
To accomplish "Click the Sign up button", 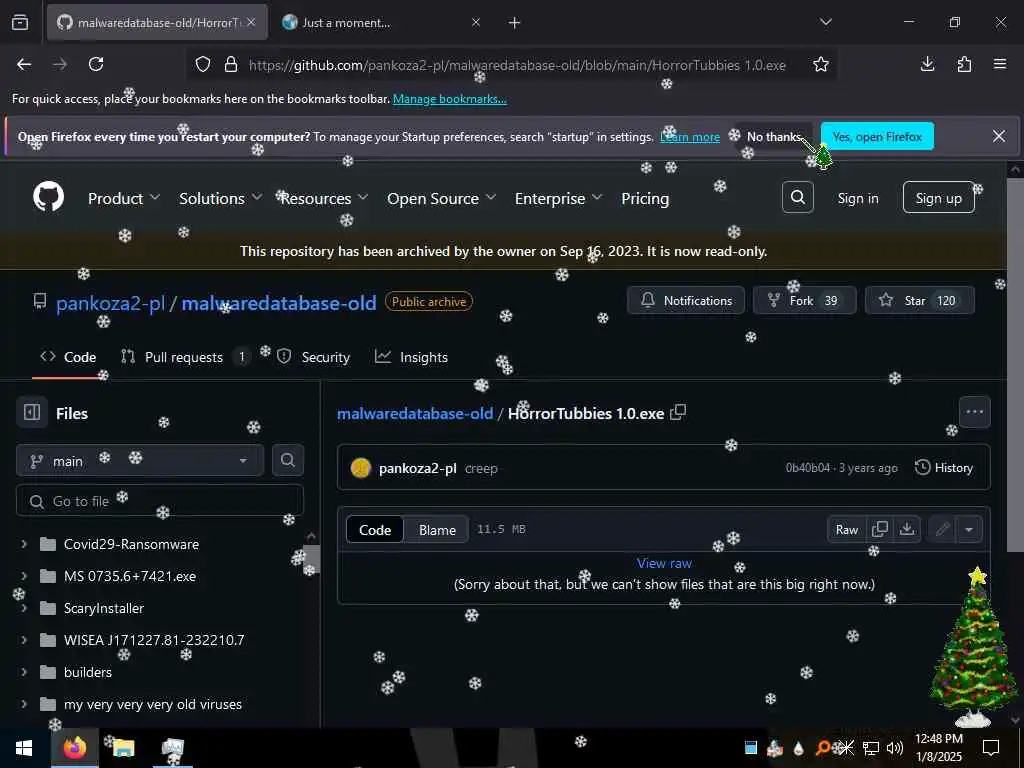I will (938, 198).
